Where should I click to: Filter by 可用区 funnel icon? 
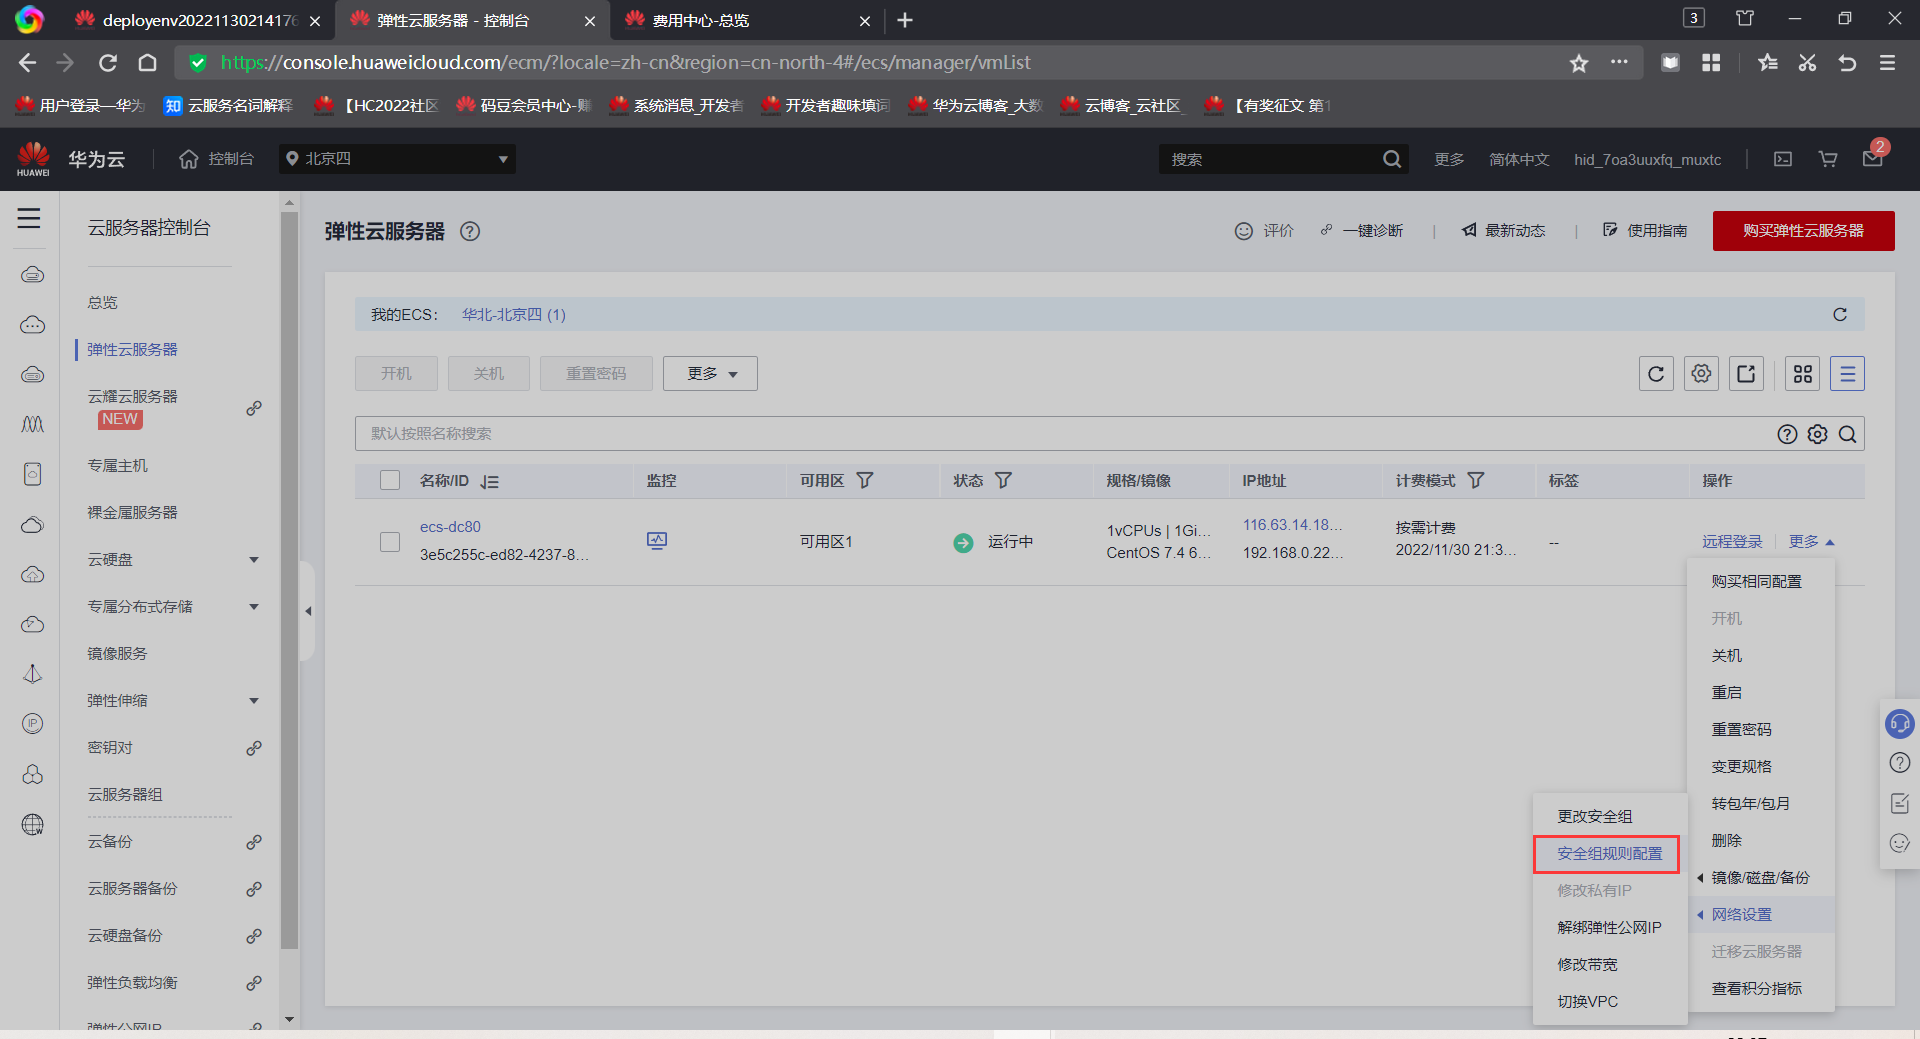(x=865, y=481)
